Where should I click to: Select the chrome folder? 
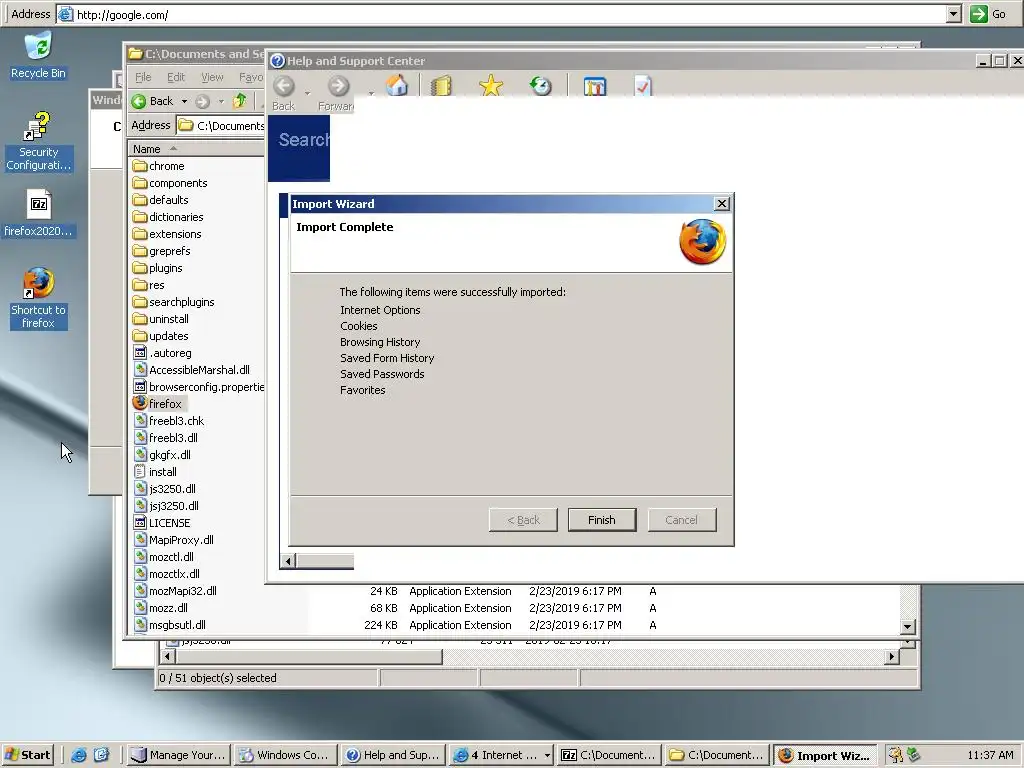click(x=159, y=166)
